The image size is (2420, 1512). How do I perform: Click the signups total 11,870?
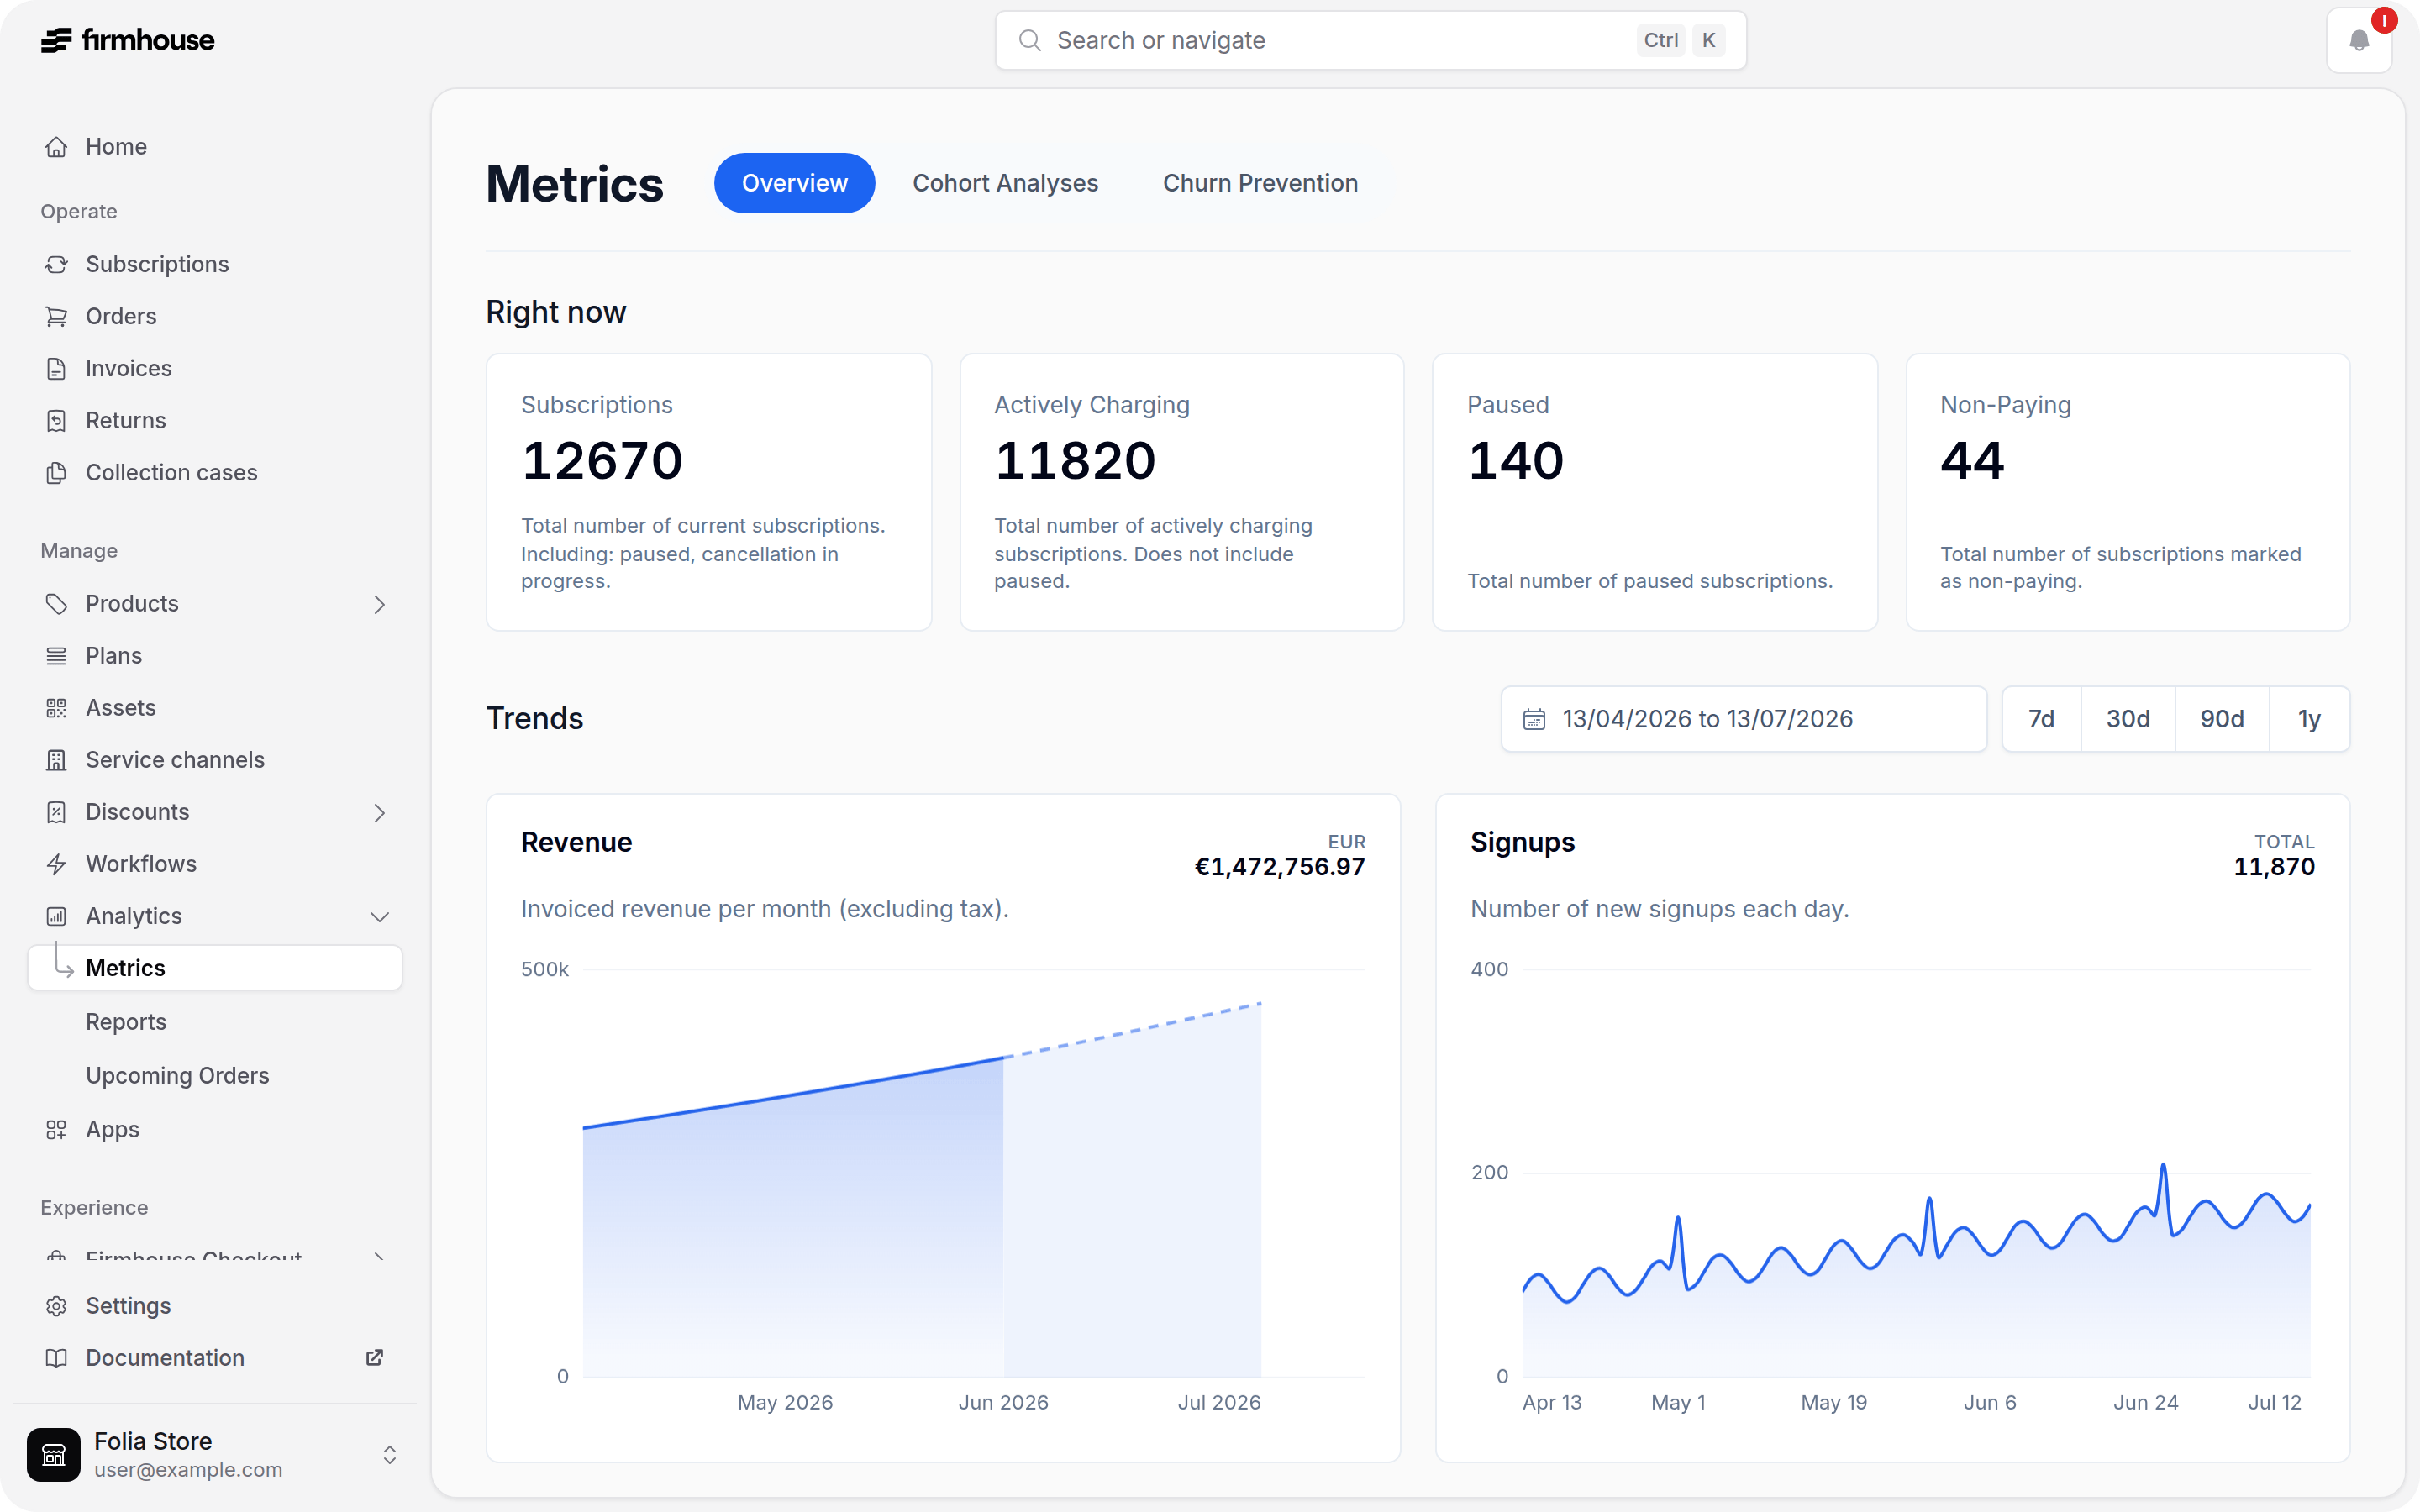[x=2274, y=866]
